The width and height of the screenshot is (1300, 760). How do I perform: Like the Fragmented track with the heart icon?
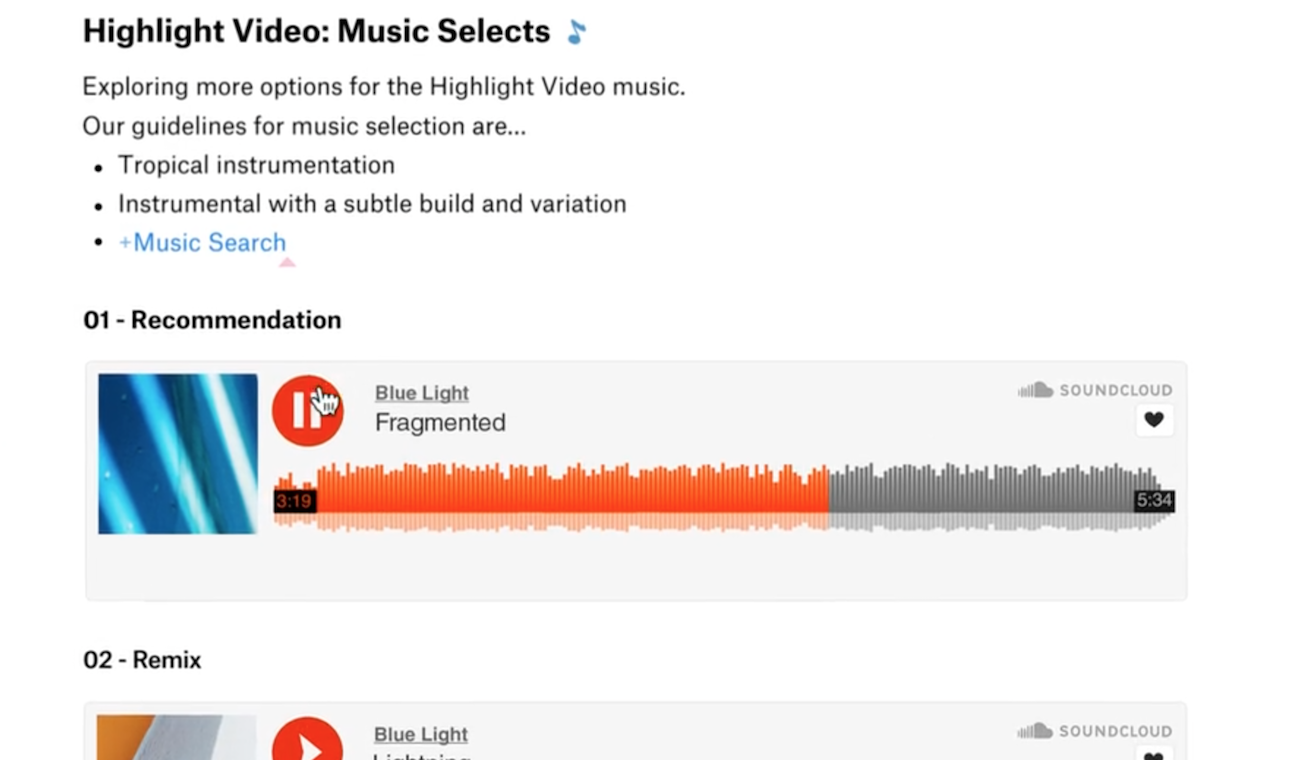tap(1154, 420)
